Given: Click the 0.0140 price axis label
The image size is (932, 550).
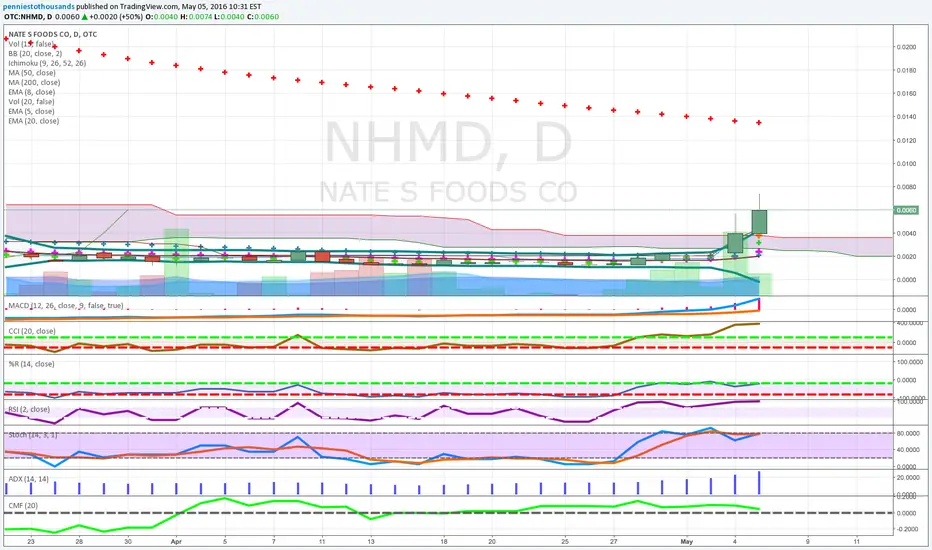Looking at the screenshot, I should (906, 117).
